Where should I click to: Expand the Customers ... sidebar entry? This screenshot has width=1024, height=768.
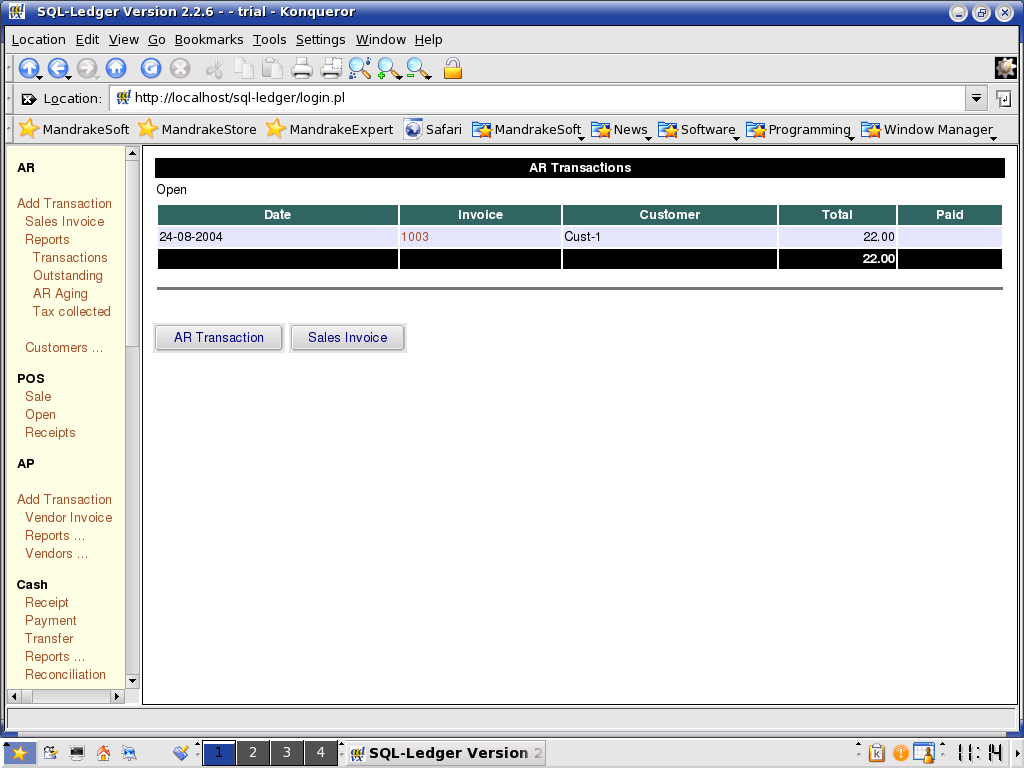pos(64,347)
